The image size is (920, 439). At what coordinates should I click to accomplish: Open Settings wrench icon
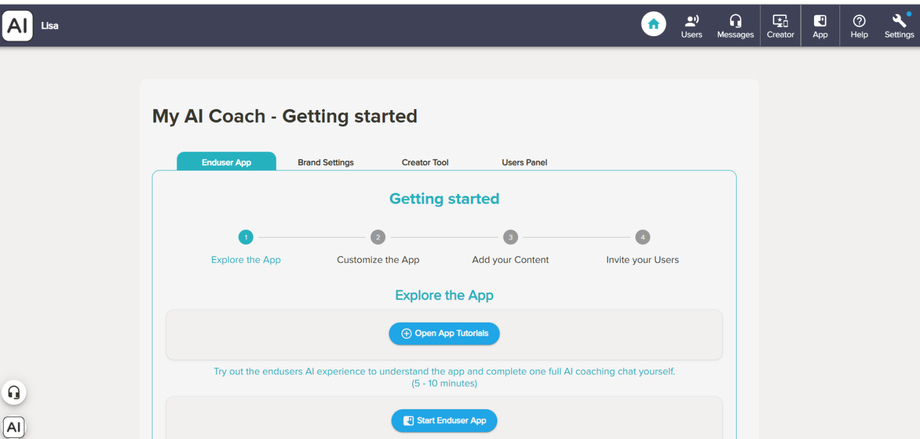[x=899, y=26]
